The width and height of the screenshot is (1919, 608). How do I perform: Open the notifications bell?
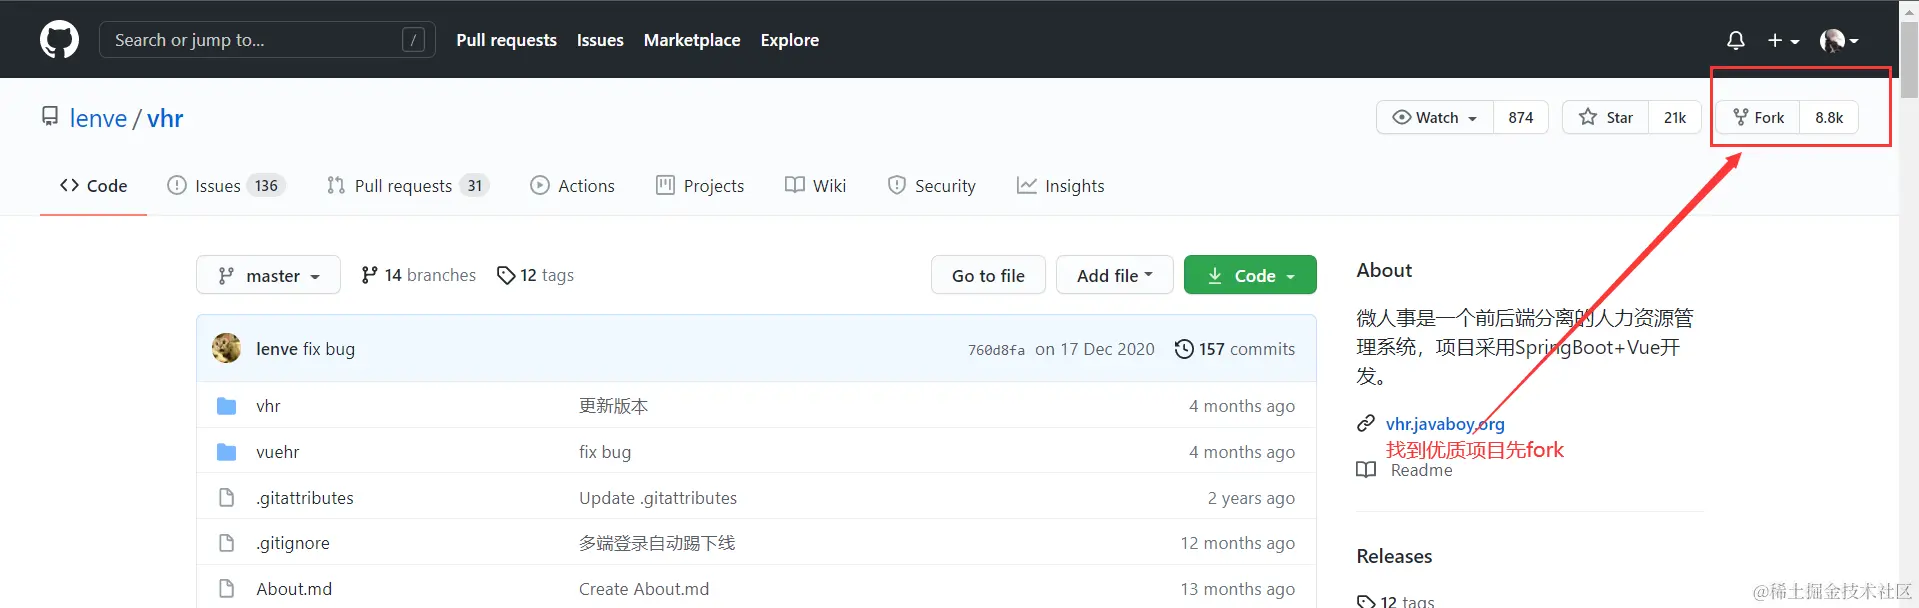tap(1736, 40)
